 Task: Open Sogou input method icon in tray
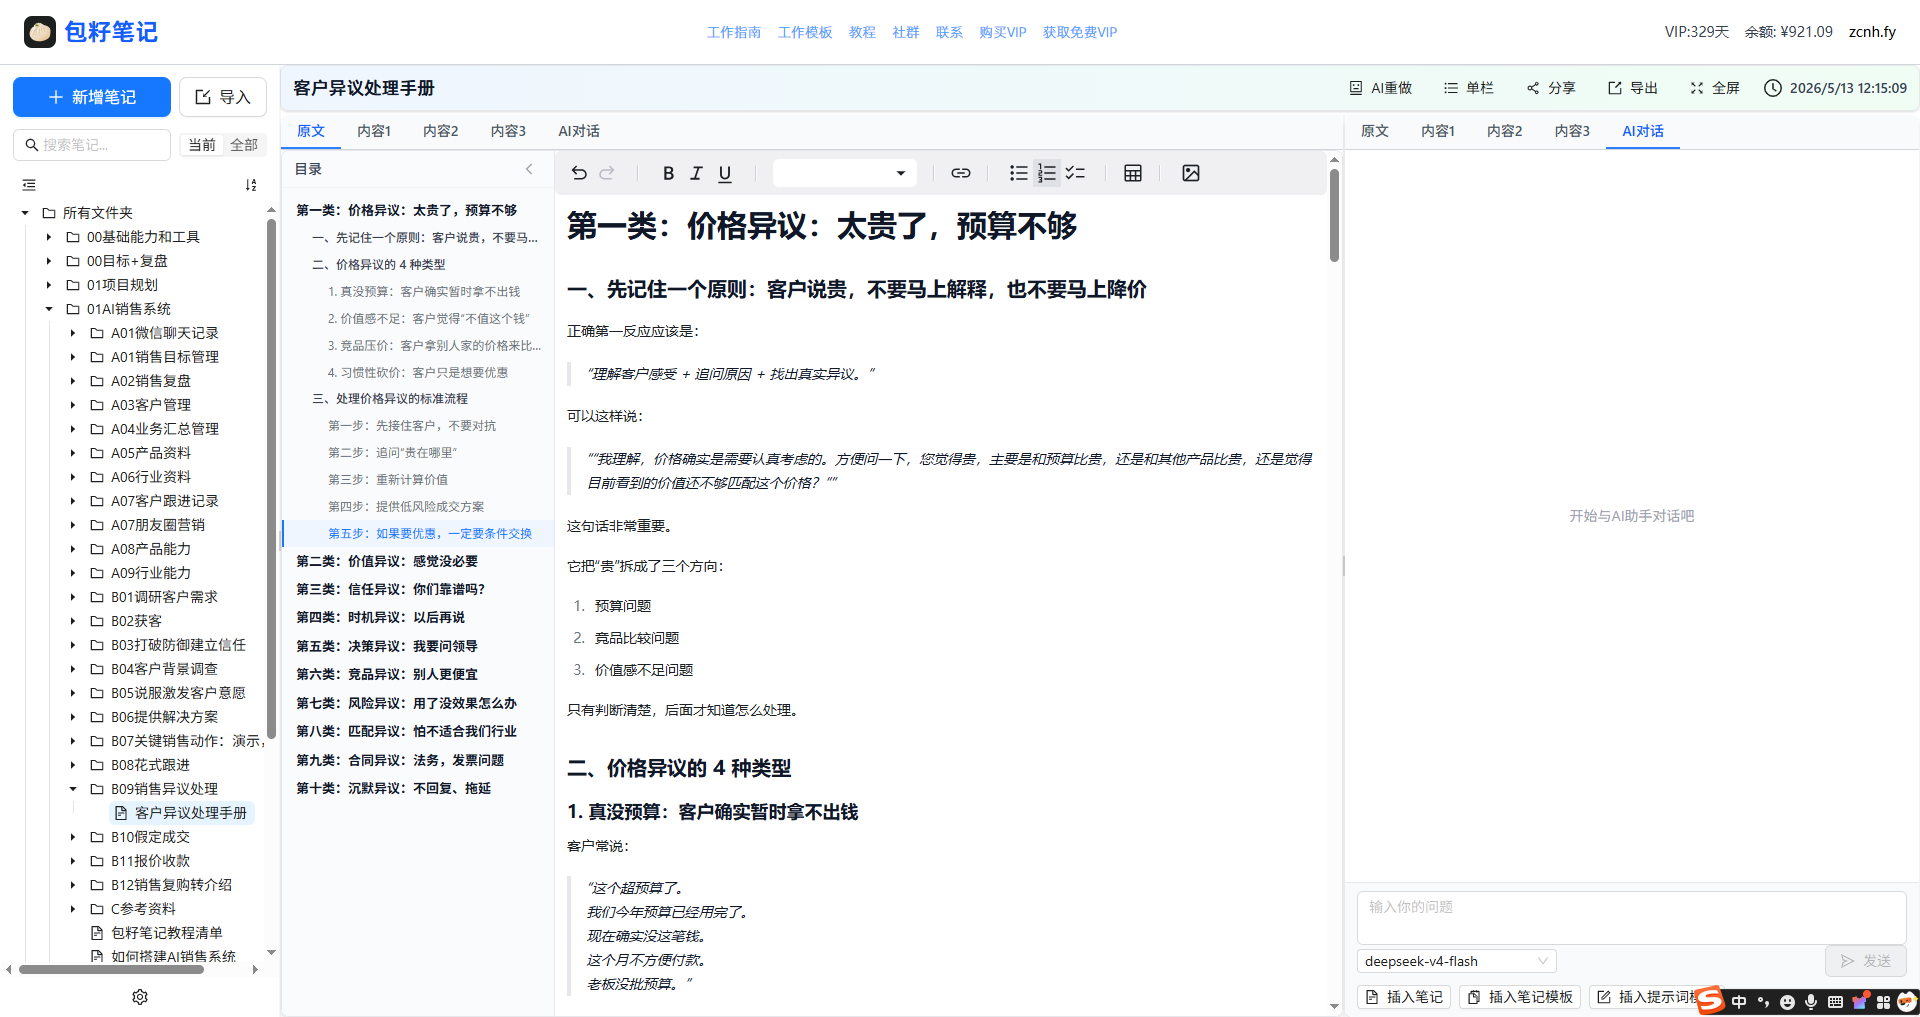click(1710, 1000)
